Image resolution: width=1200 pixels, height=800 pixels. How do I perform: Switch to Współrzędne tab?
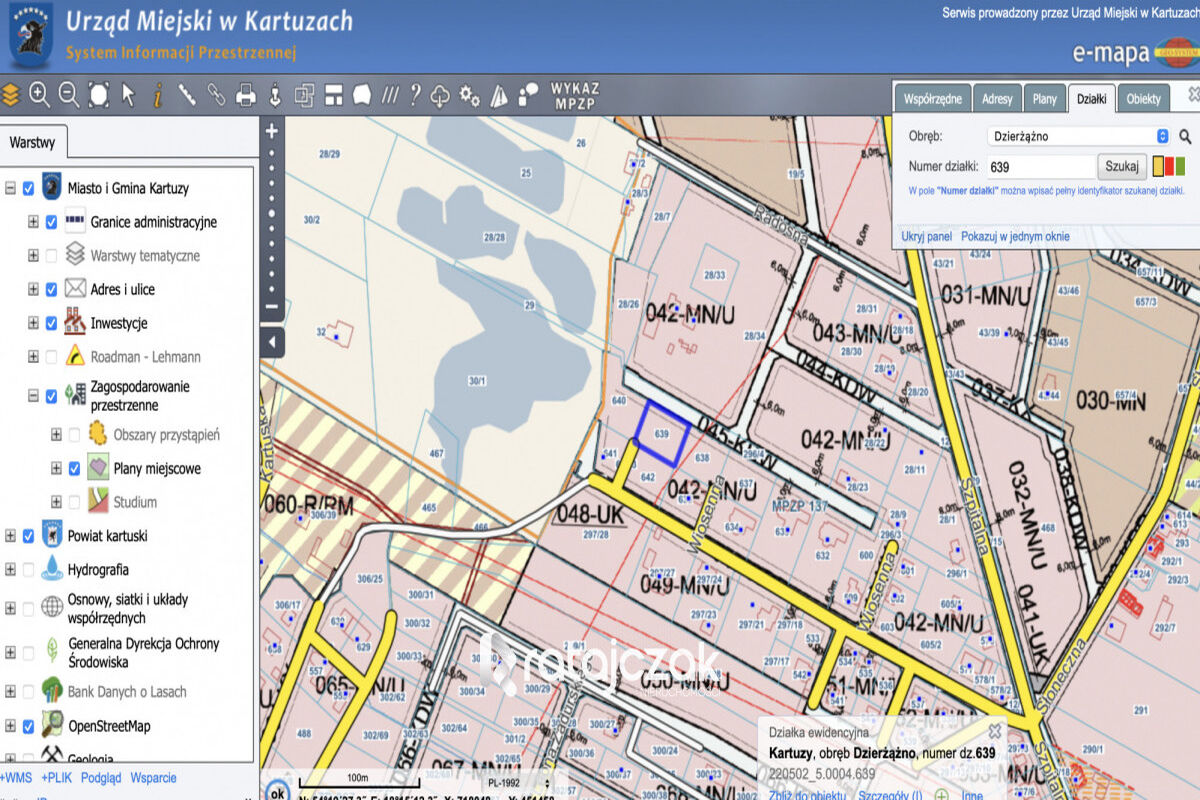932,99
